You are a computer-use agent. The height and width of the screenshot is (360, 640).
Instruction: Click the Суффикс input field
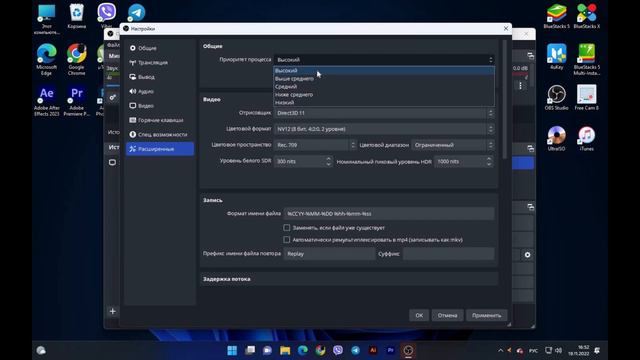click(448, 254)
